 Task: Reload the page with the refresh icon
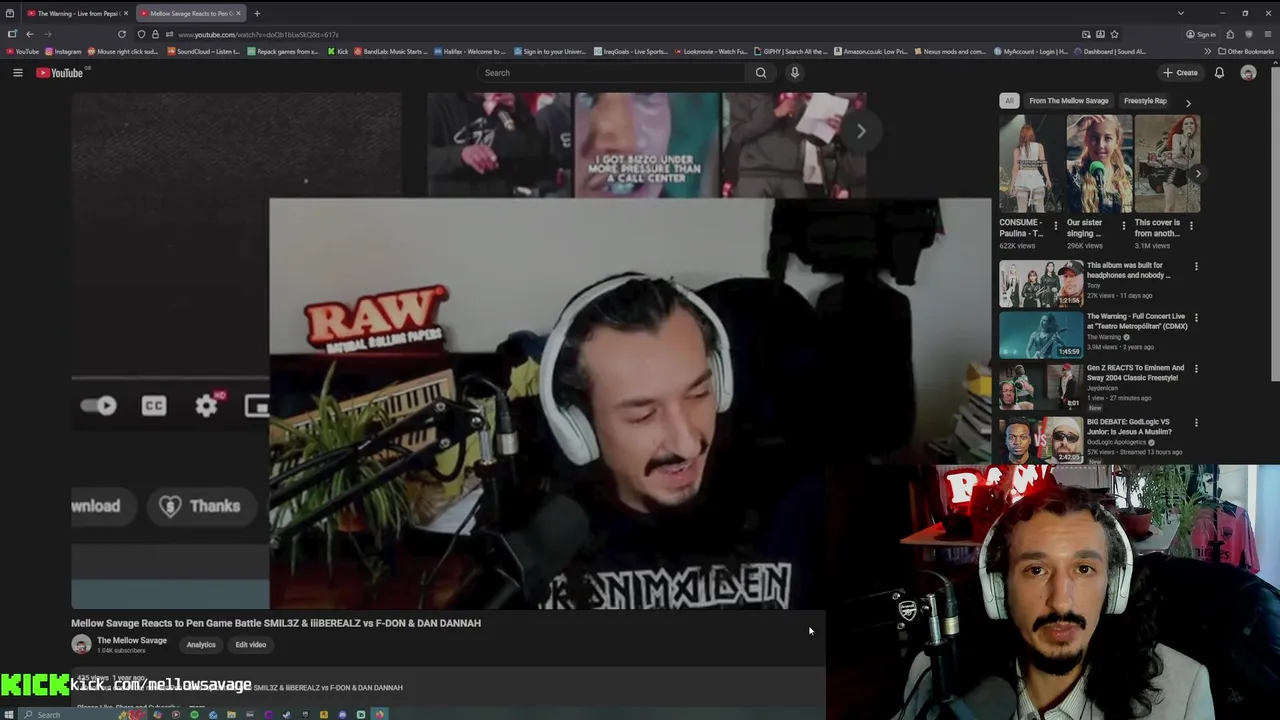click(x=122, y=34)
